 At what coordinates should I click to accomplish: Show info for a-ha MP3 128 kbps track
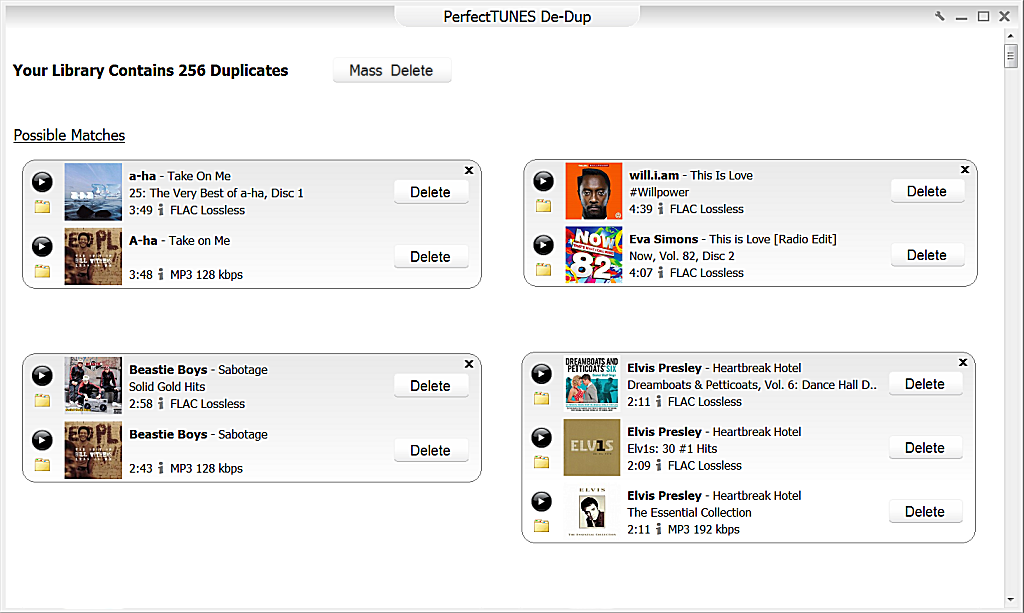[x=159, y=275]
